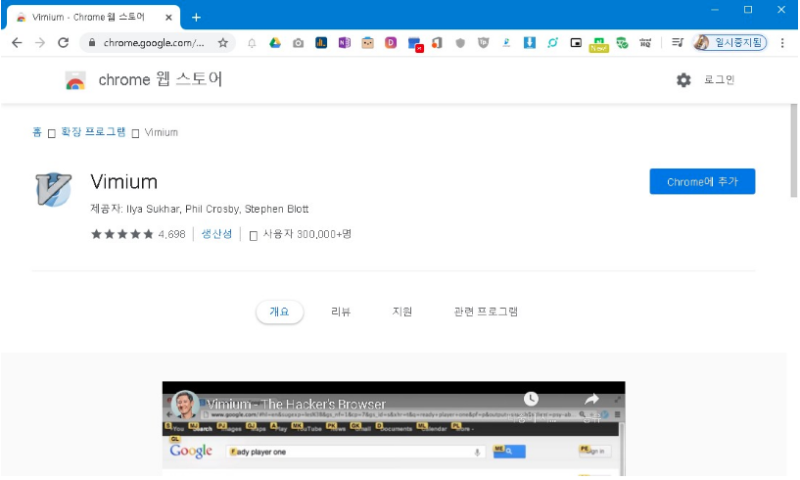
Task: Switch to the 리뷰 tab
Action: [341, 312]
